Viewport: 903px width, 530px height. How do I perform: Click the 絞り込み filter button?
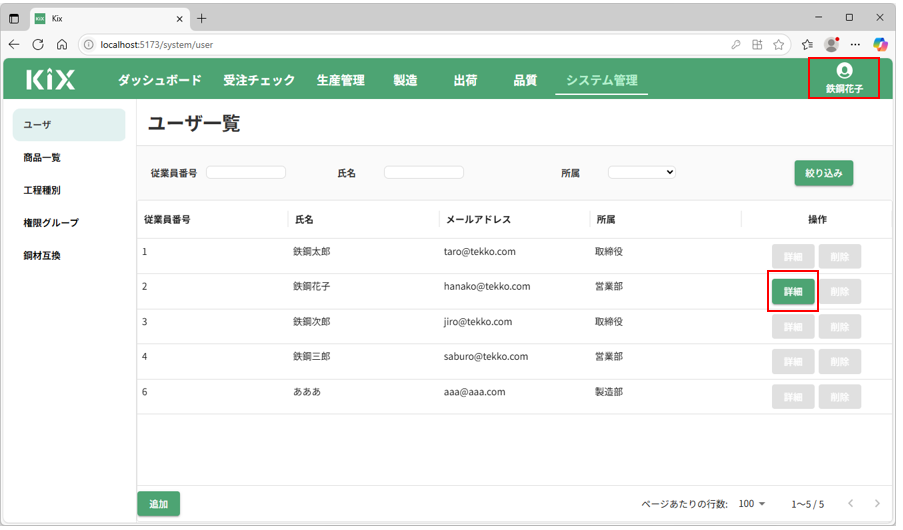click(x=824, y=173)
